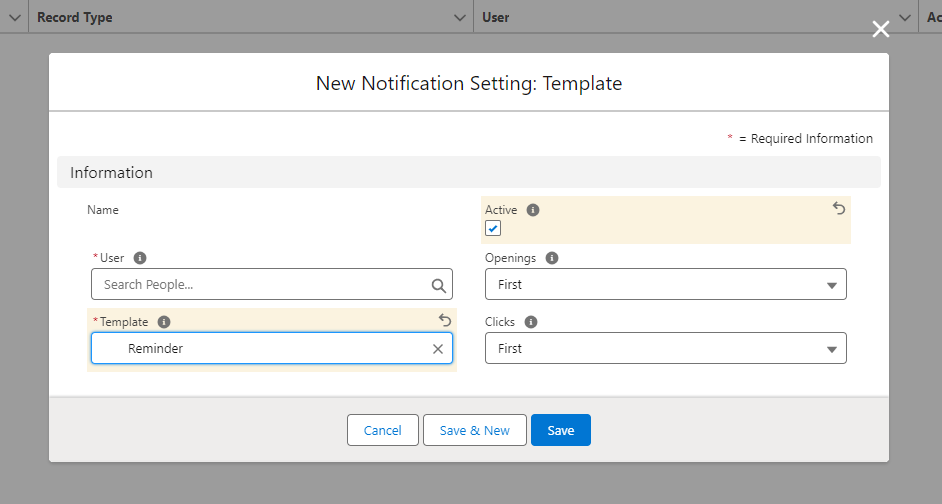Viewport: 942px width, 504px height.
Task: Click the info icon next to Openings
Action: [x=552, y=258]
